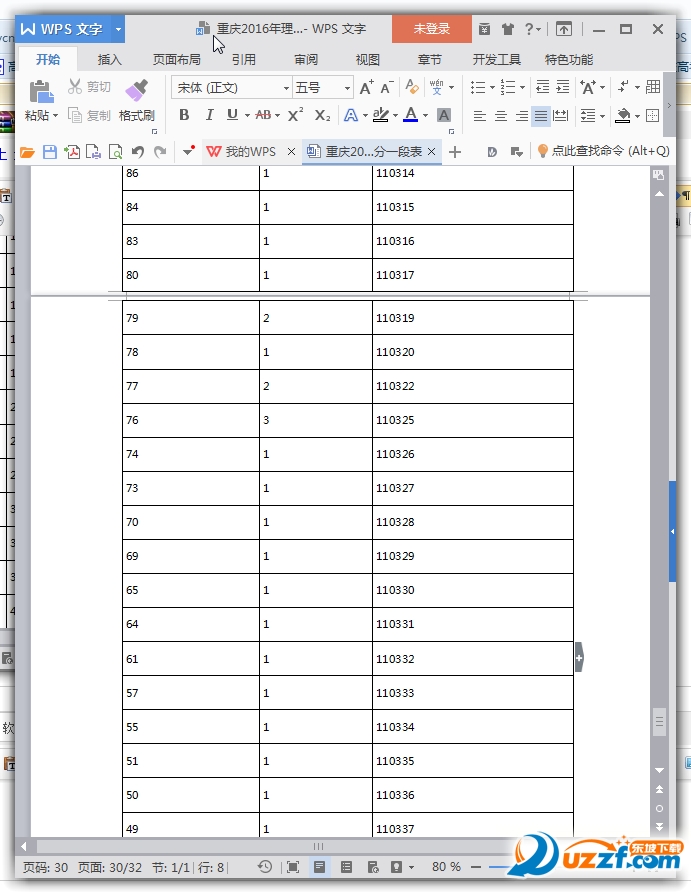This screenshot has width=691, height=893.
Task: Click increase indent icon
Action: (x=563, y=87)
